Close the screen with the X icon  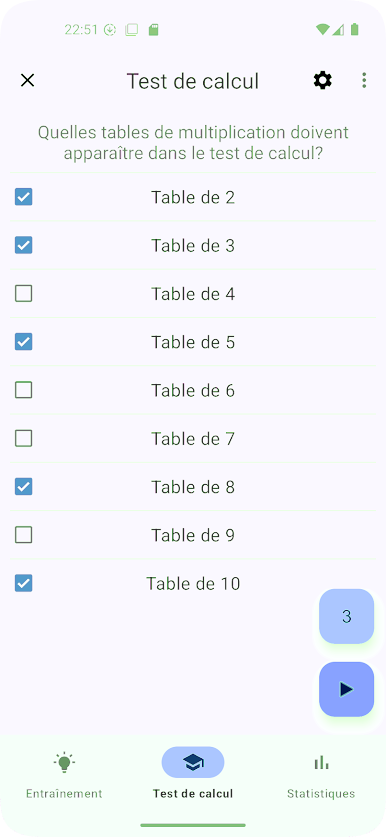tap(27, 80)
